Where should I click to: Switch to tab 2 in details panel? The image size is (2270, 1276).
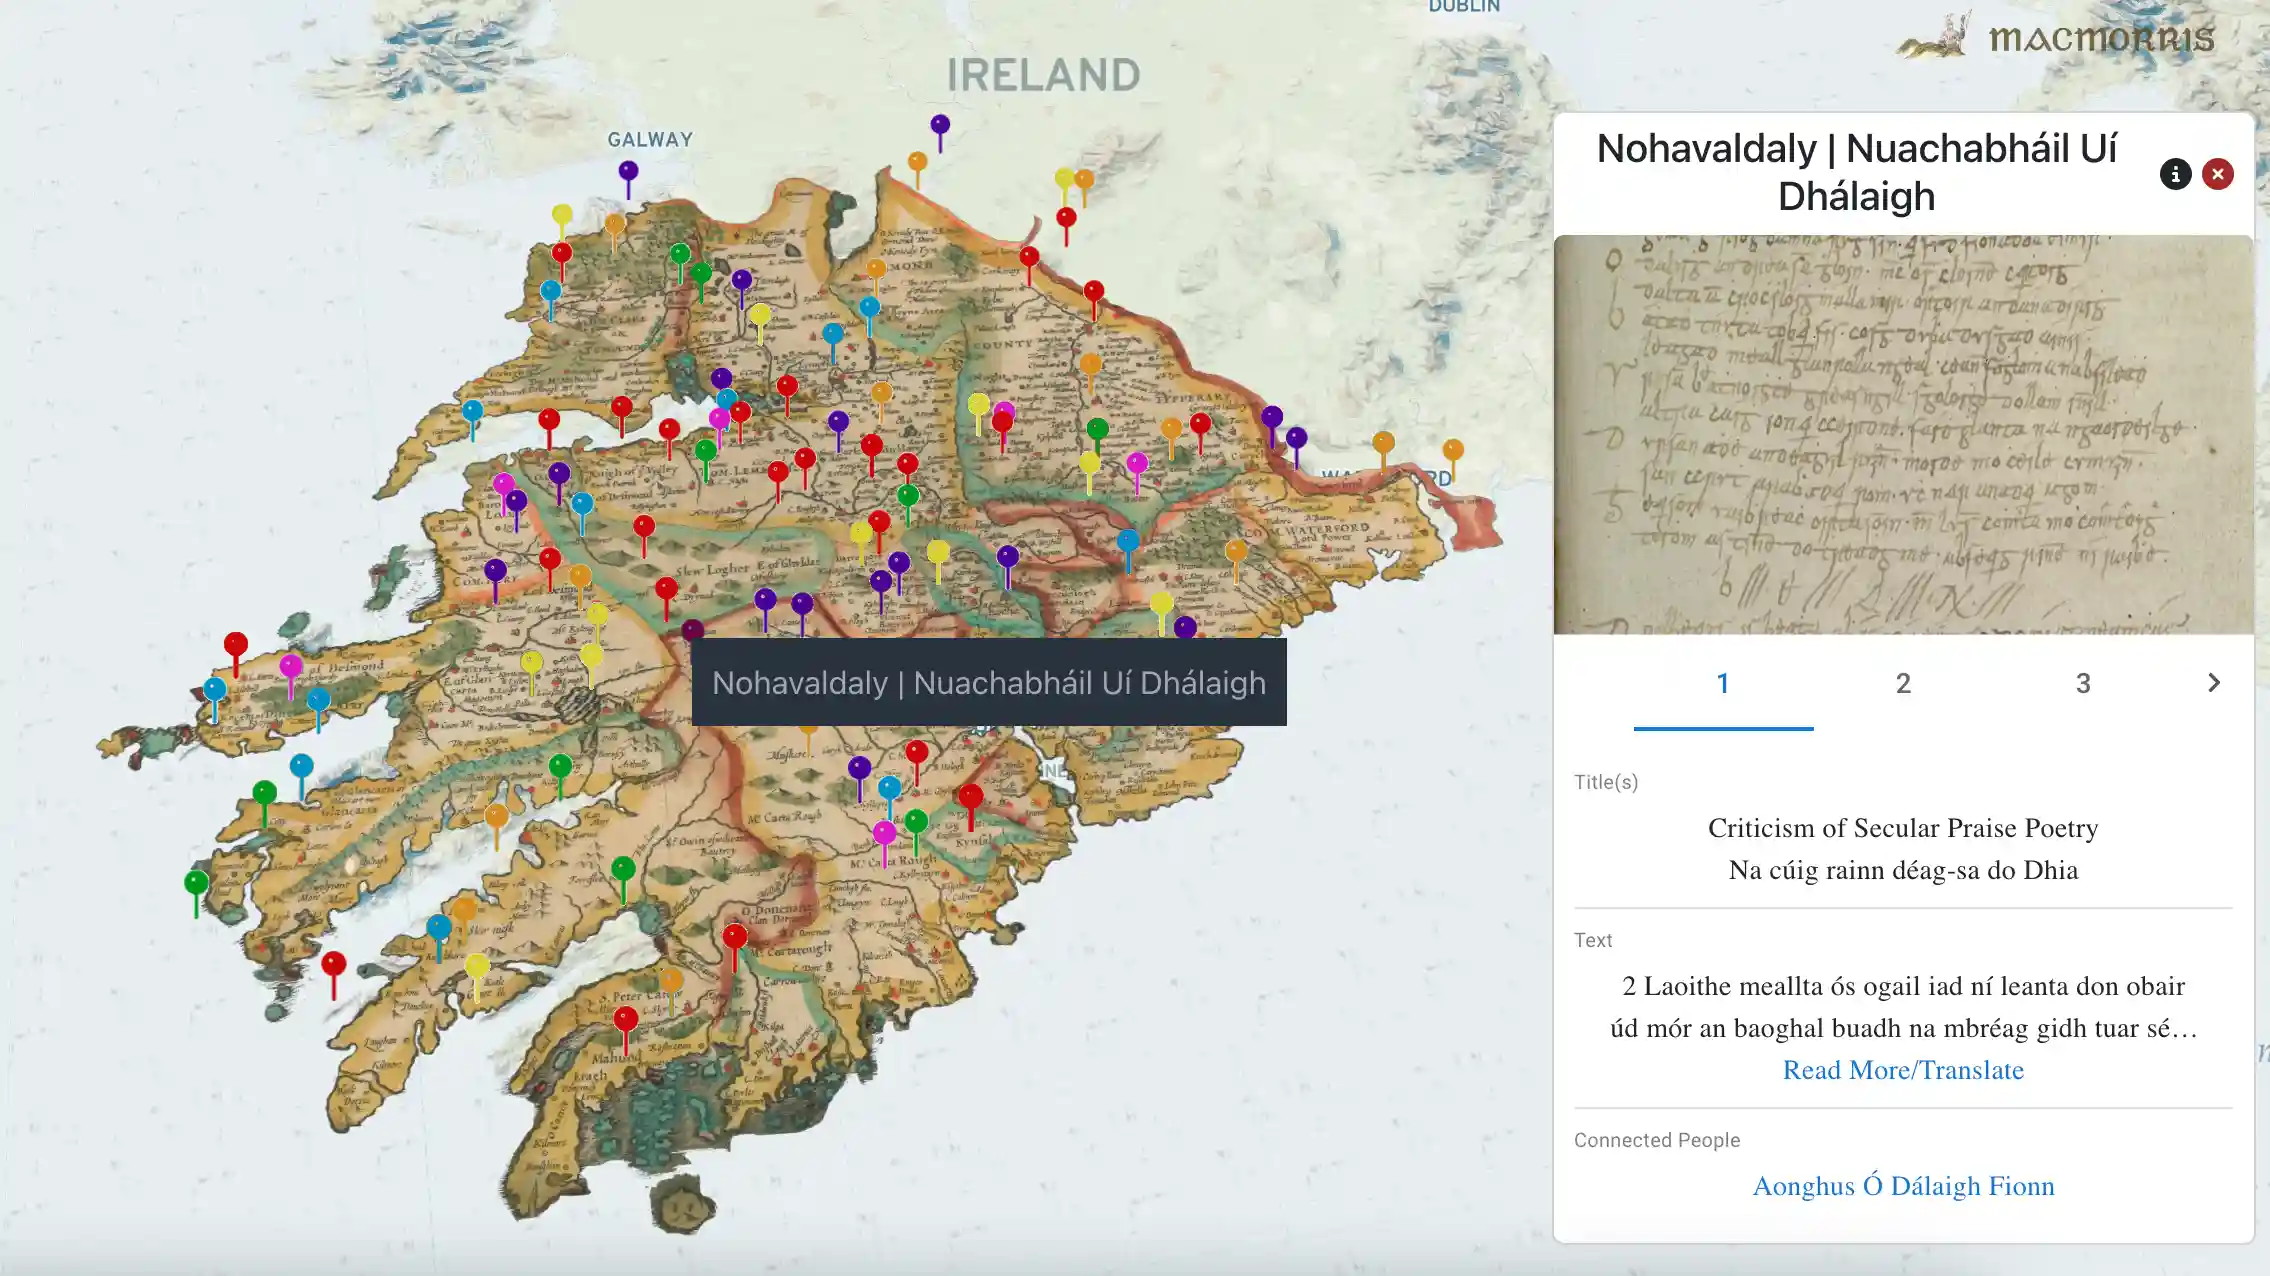point(1902,683)
